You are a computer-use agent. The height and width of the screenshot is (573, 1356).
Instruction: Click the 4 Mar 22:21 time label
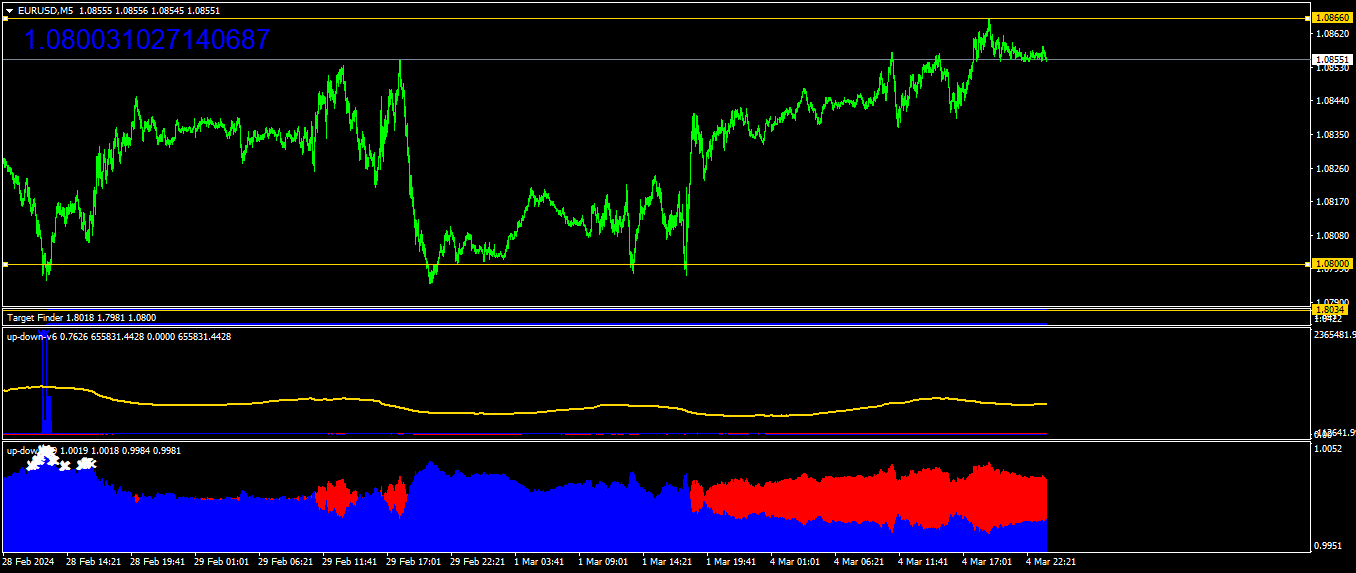1052,563
